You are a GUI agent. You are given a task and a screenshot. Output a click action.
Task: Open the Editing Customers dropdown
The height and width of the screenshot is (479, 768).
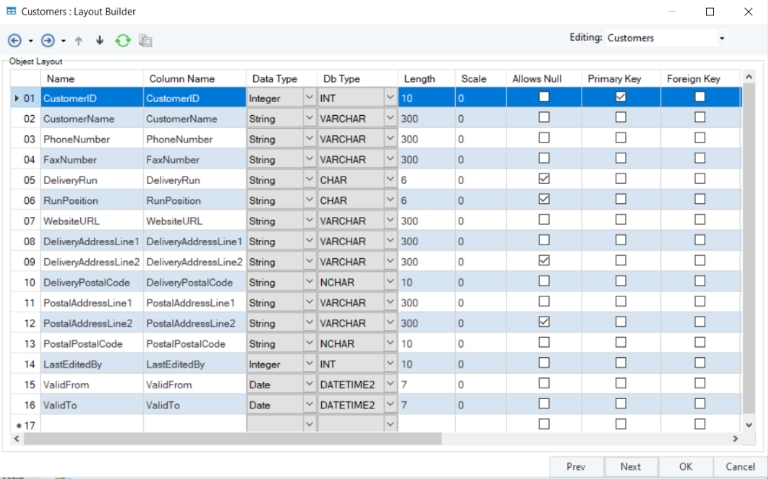[x=721, y=38]
